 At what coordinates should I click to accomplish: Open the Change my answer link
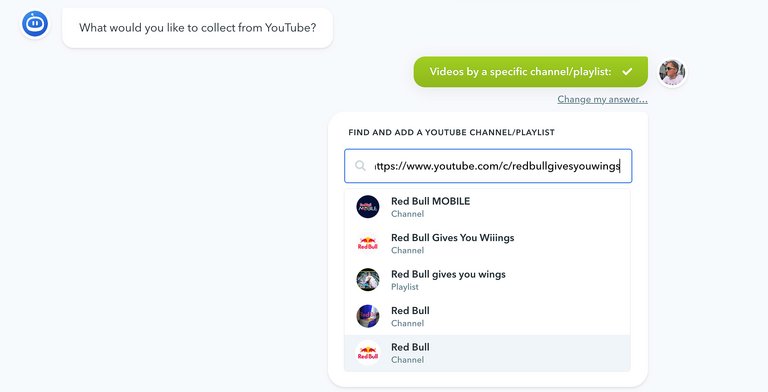coord(602,99)
